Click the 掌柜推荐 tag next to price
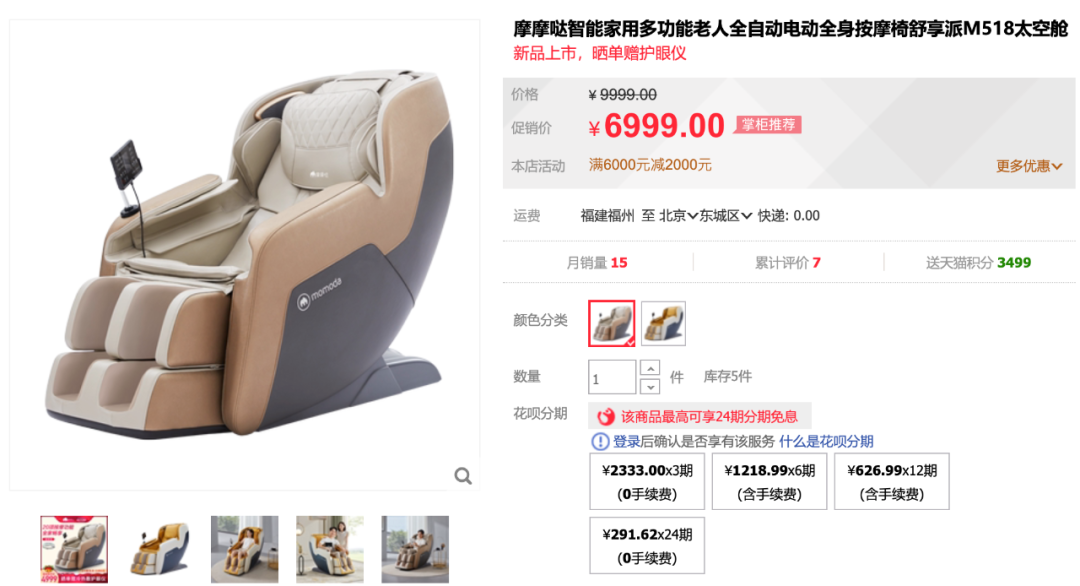 [768, 125]
